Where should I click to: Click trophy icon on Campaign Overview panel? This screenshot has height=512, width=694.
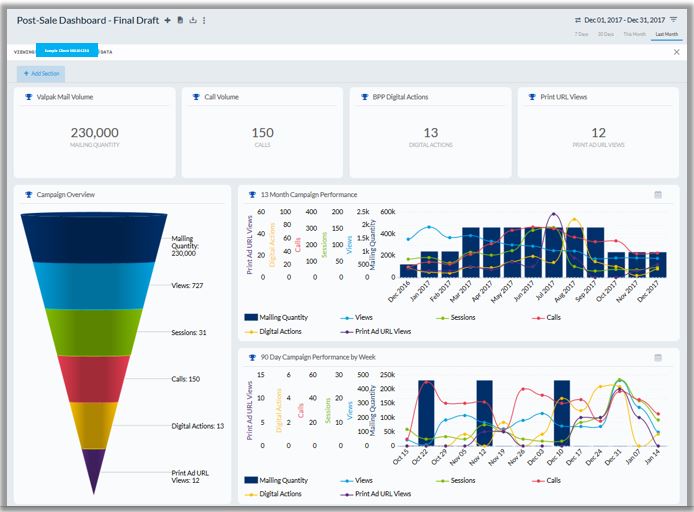pyautogui.click(x=28, y=194)
